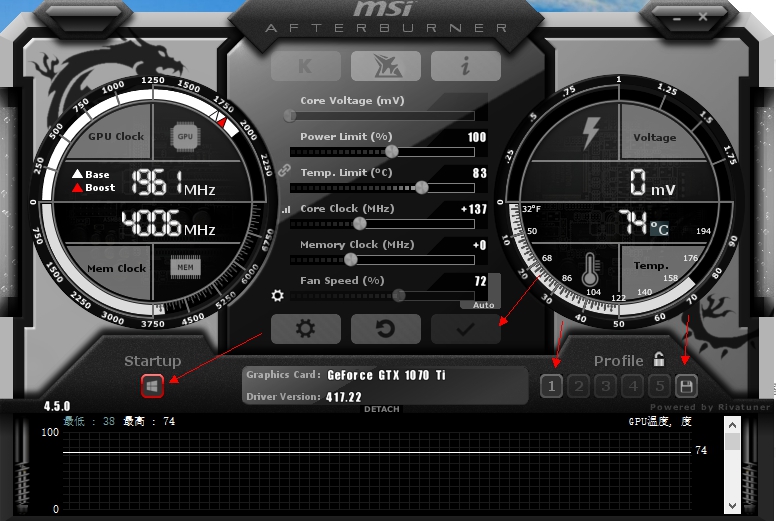This screenshot has width=776, height=521.
Task: Click the Profile label
Action: pyautogui.click(x=619, y=361)
